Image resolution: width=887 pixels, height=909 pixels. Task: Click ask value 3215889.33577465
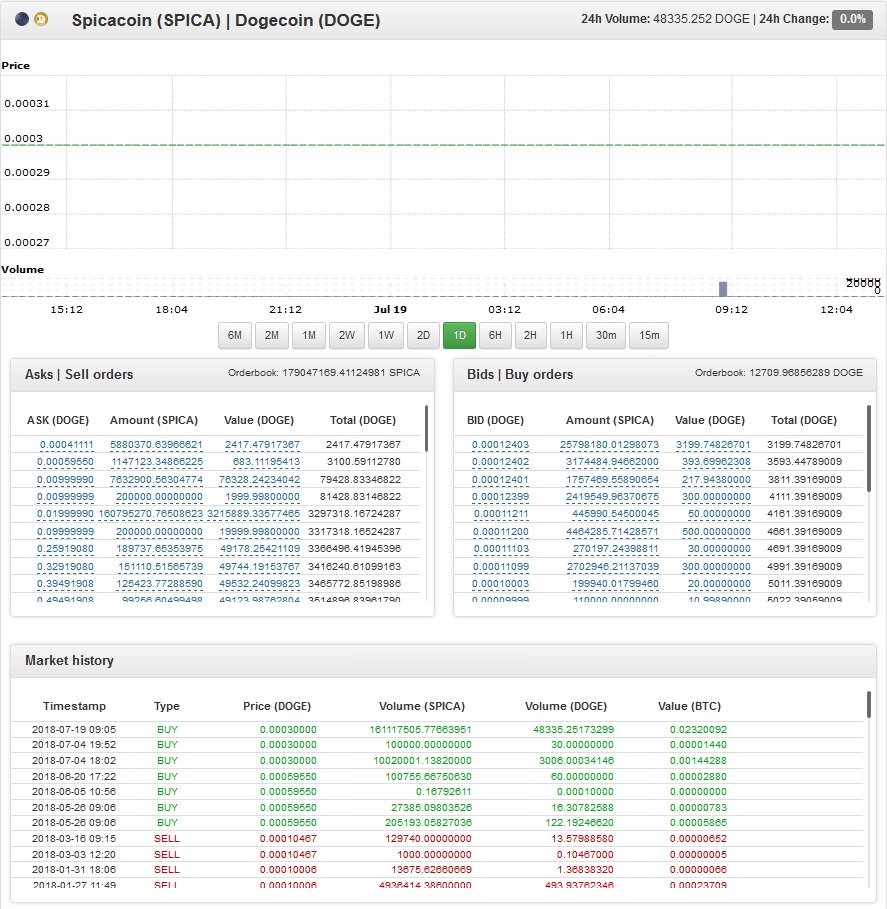(x=254, y=514)
